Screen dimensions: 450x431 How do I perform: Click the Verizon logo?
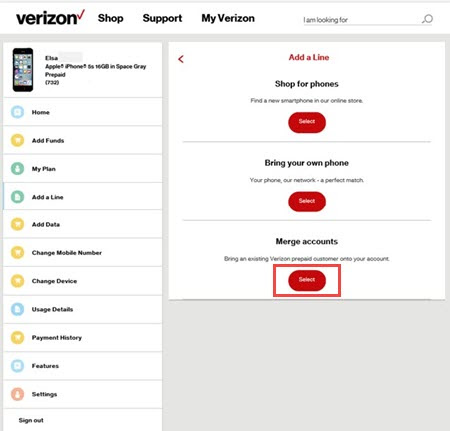(x=50, y=18)
